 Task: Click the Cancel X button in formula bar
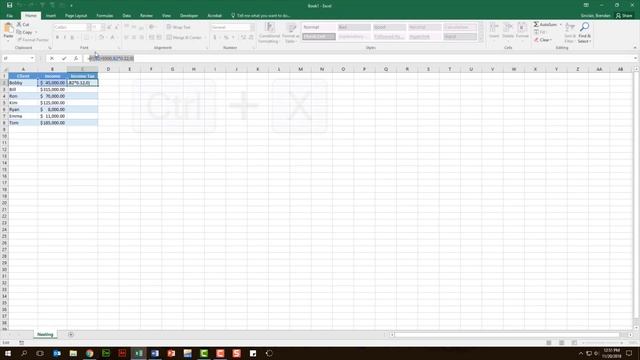(52, 58)
